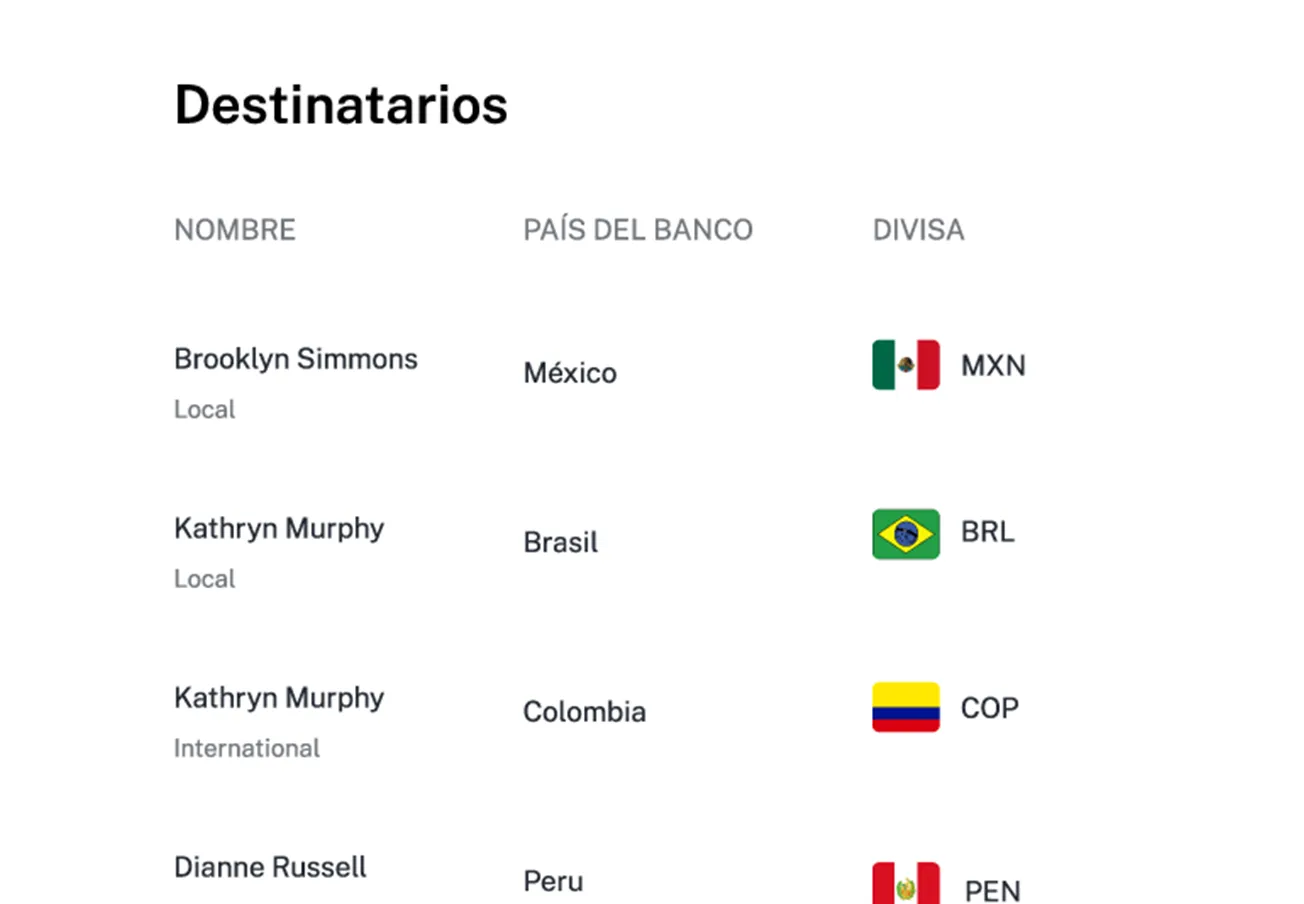Click the Brazil flag icon

click(x=905, y=534)
